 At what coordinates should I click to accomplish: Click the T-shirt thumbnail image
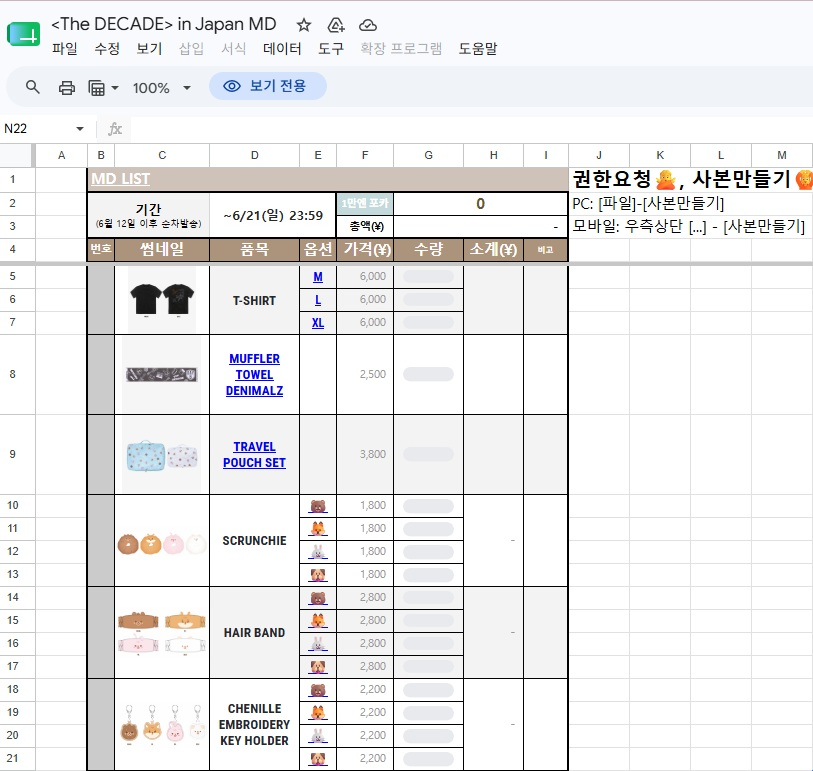point(162,300)
